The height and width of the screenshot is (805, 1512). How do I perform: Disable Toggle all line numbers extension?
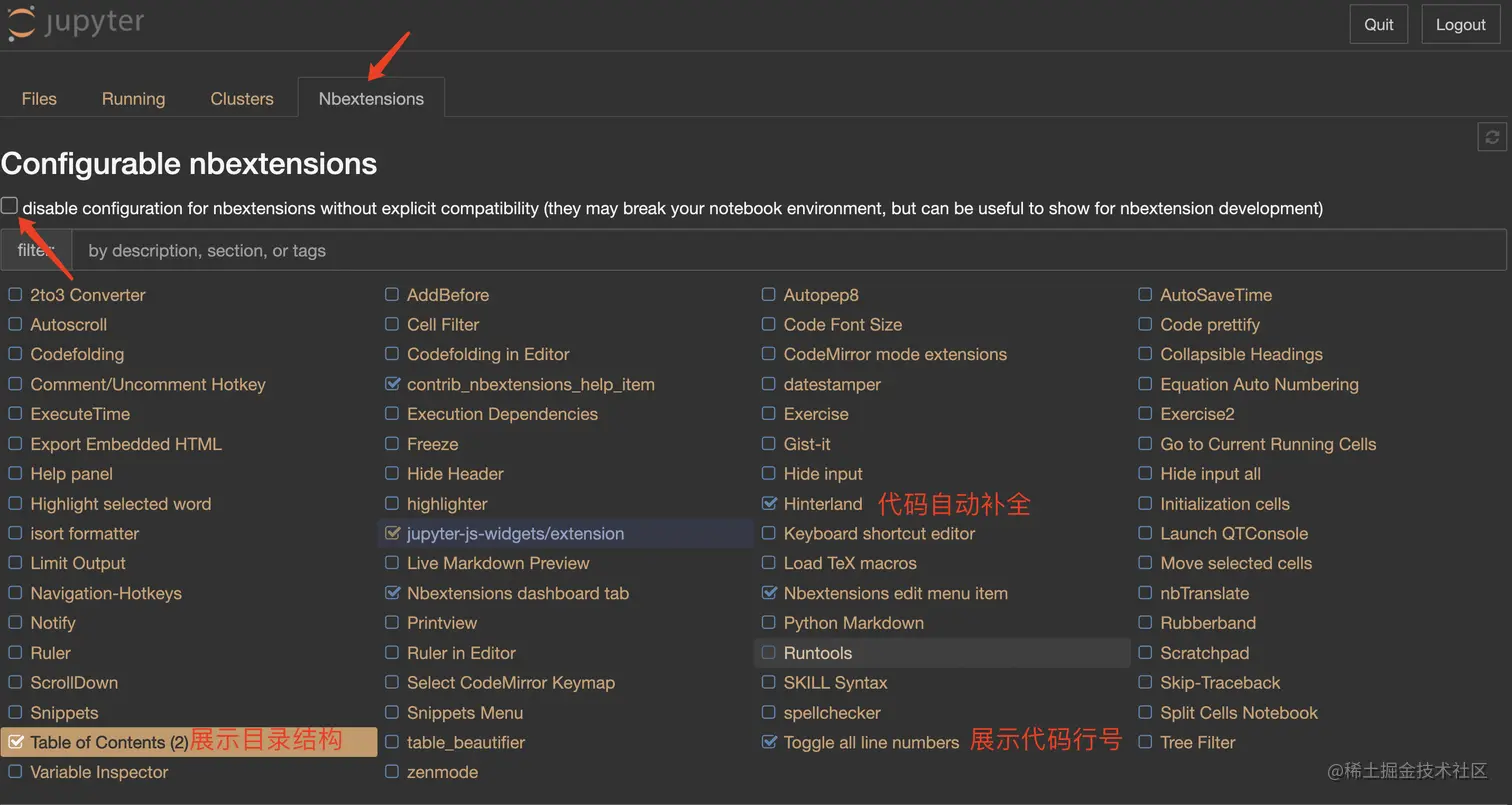tap(769, 742)
